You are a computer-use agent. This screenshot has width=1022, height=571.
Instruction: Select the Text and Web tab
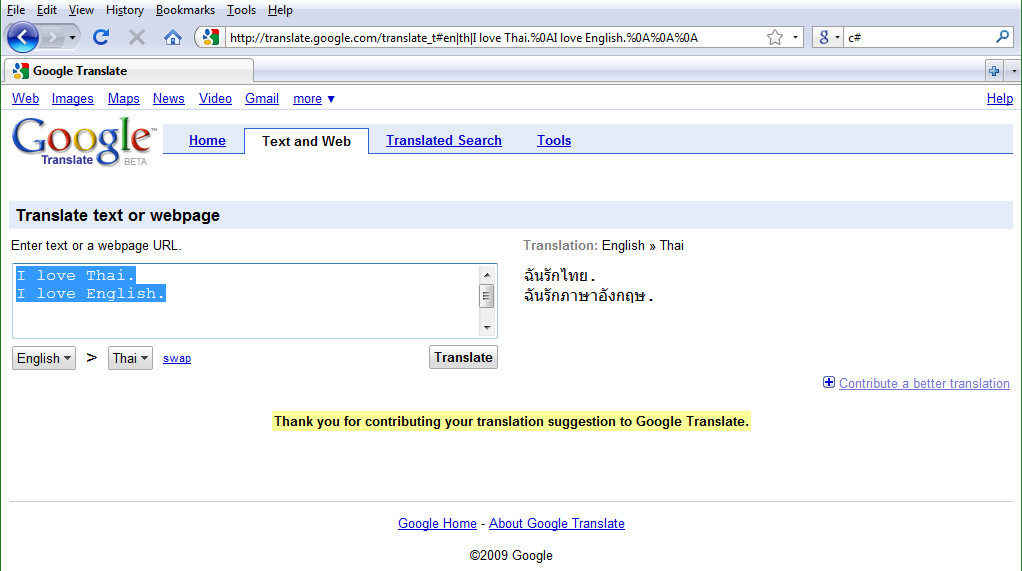306,141
